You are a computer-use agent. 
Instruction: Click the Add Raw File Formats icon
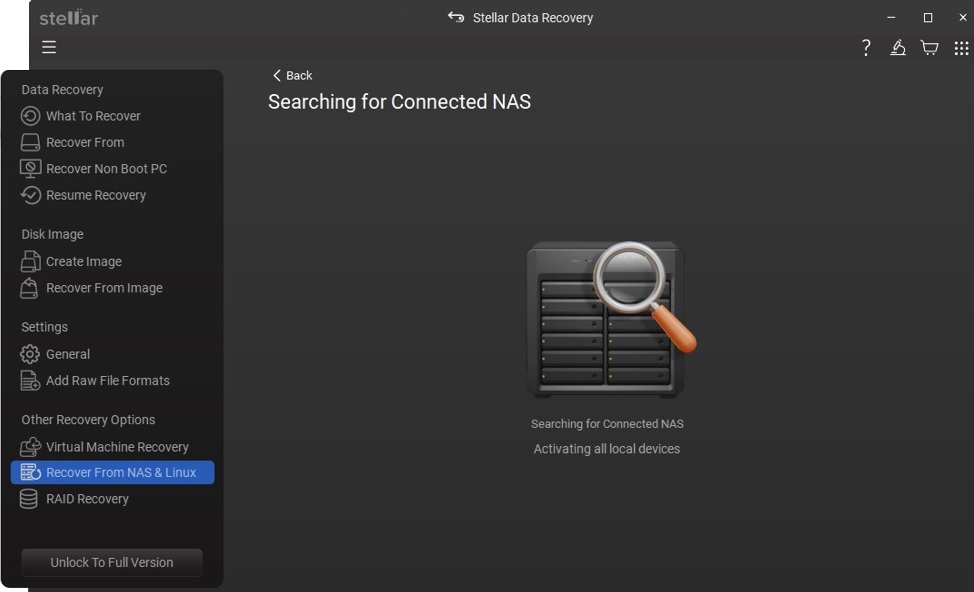point(30,380)
